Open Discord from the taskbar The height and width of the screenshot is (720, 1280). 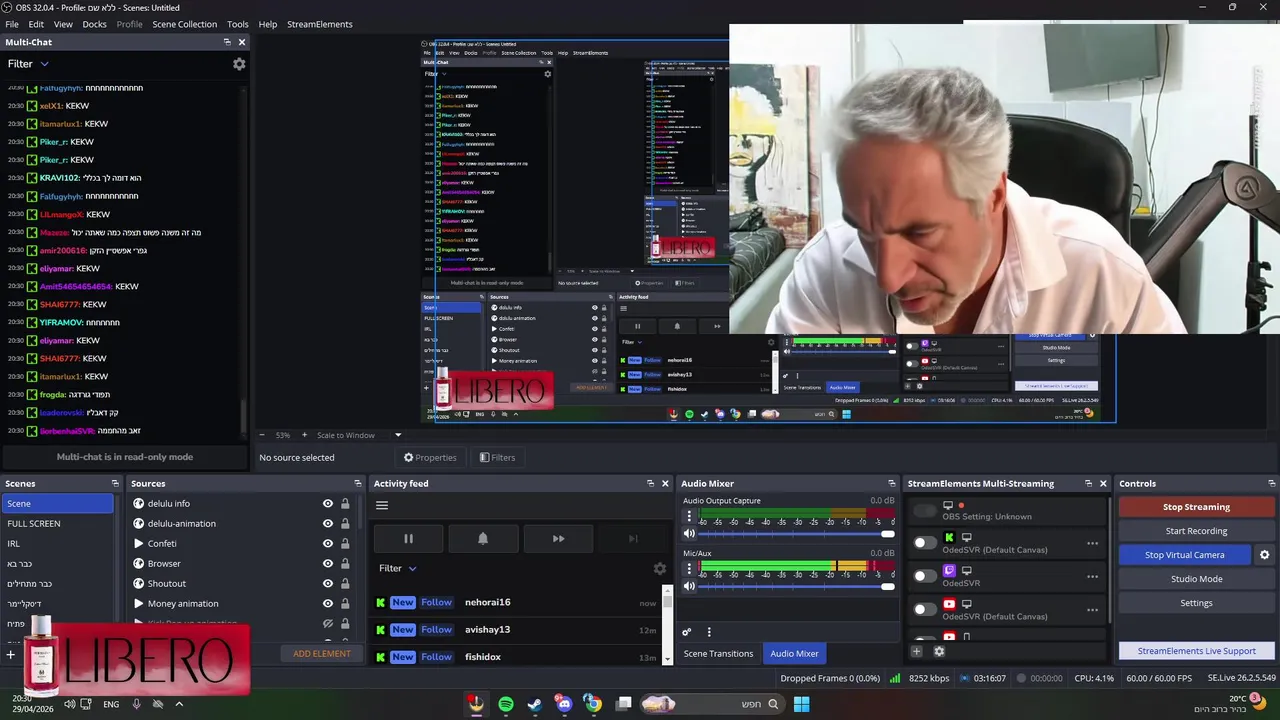coord(564,704)
